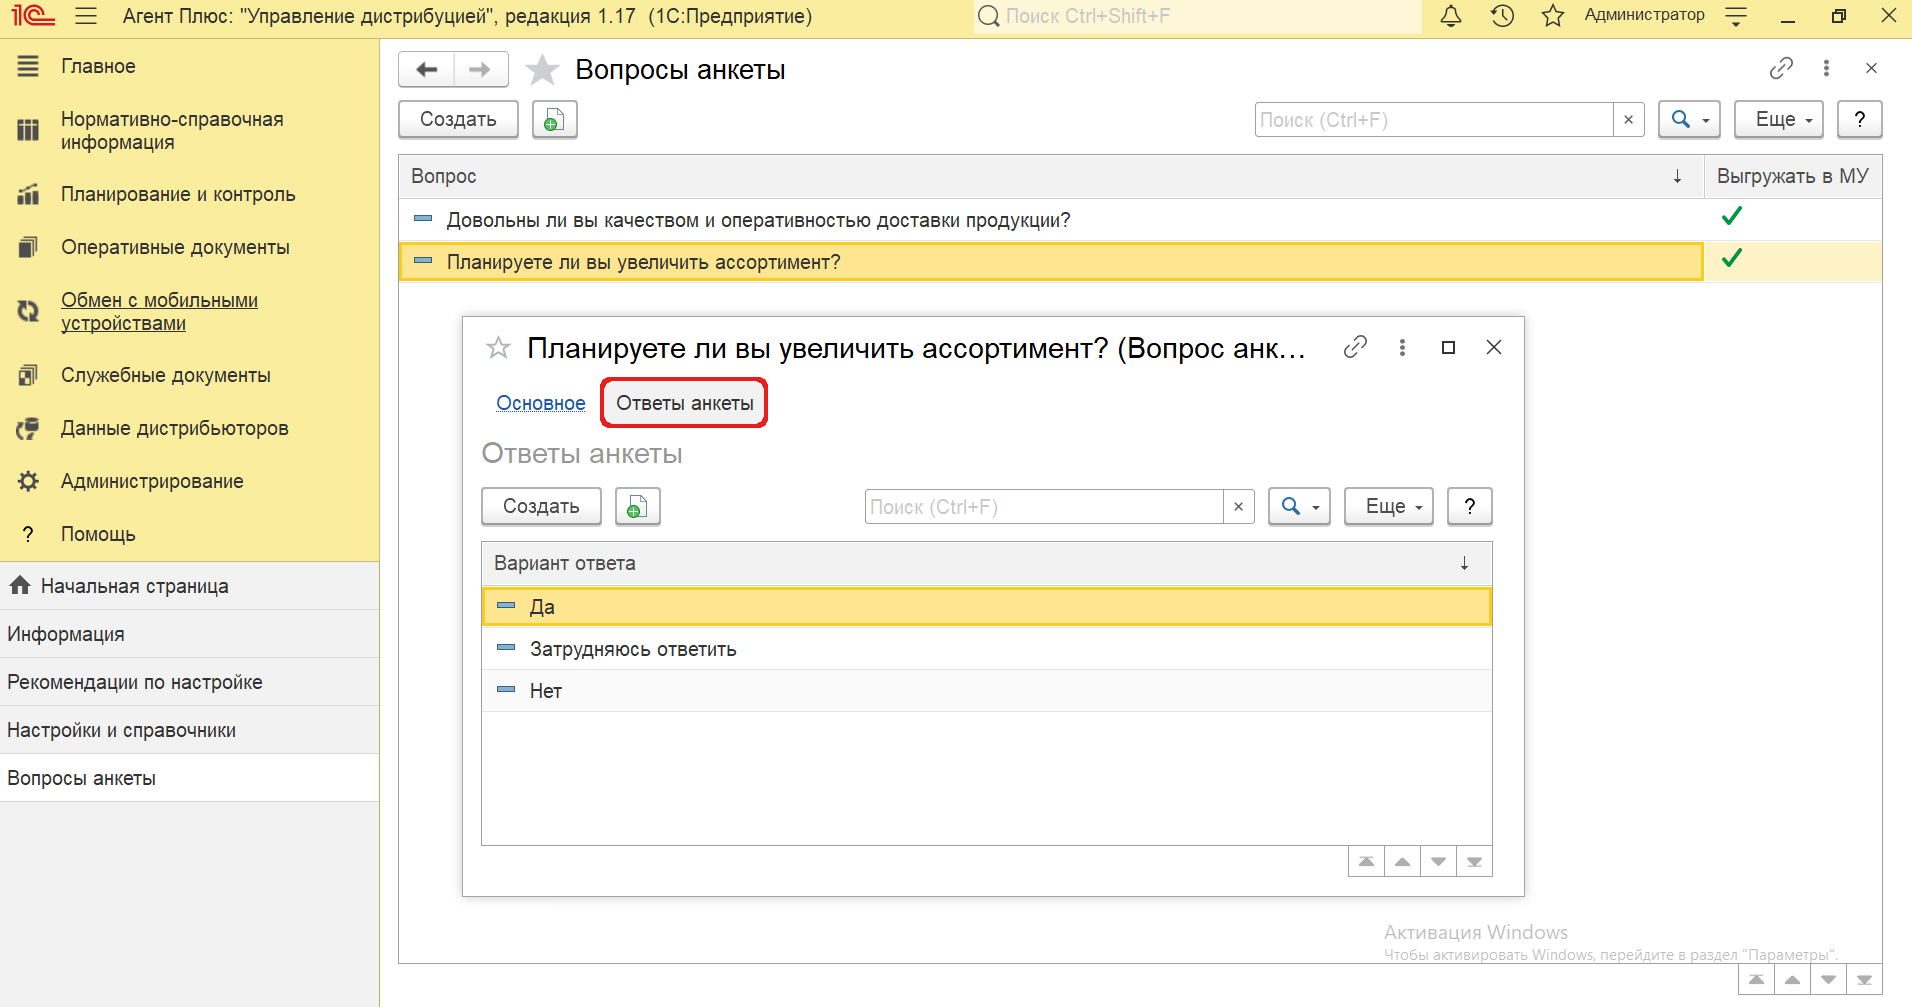1912x1007 pixels.
Task: Open Служебные документы section
Action: (x=166, y=375)
